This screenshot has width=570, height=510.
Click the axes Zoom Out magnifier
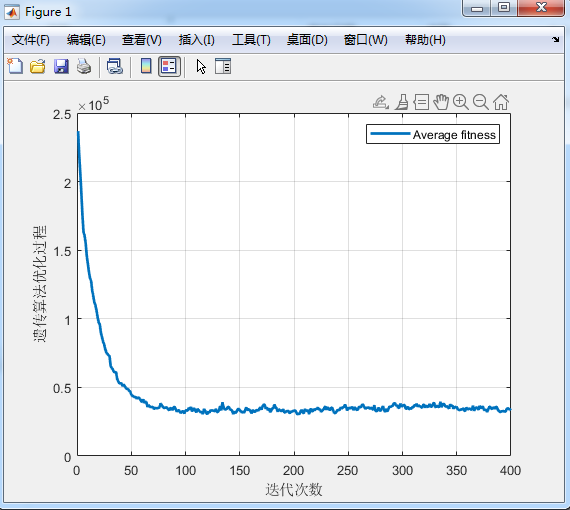coord(481,102)
